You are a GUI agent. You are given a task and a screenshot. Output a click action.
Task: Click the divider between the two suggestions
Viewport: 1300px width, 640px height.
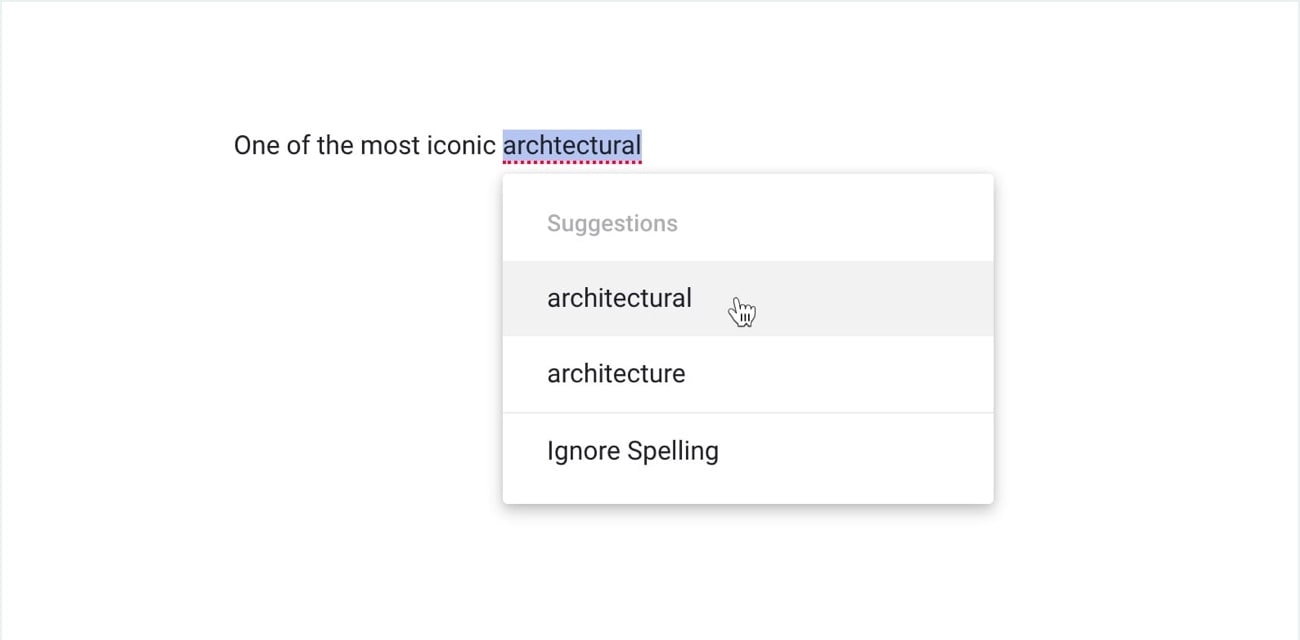(x=748, y=336)
